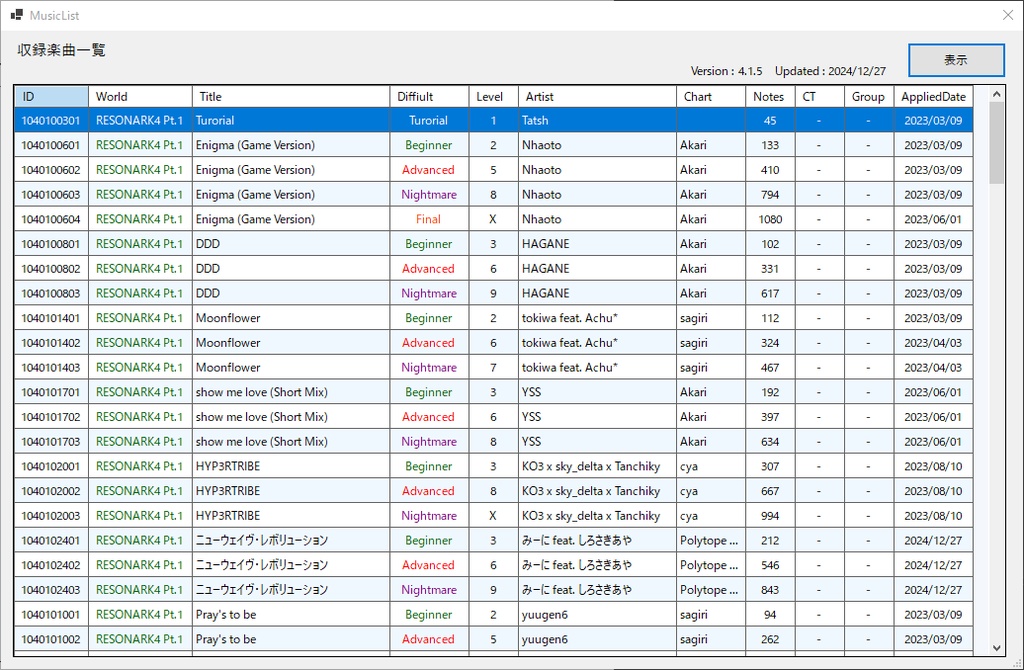Select the Enigma Final difficulty row

300,218
